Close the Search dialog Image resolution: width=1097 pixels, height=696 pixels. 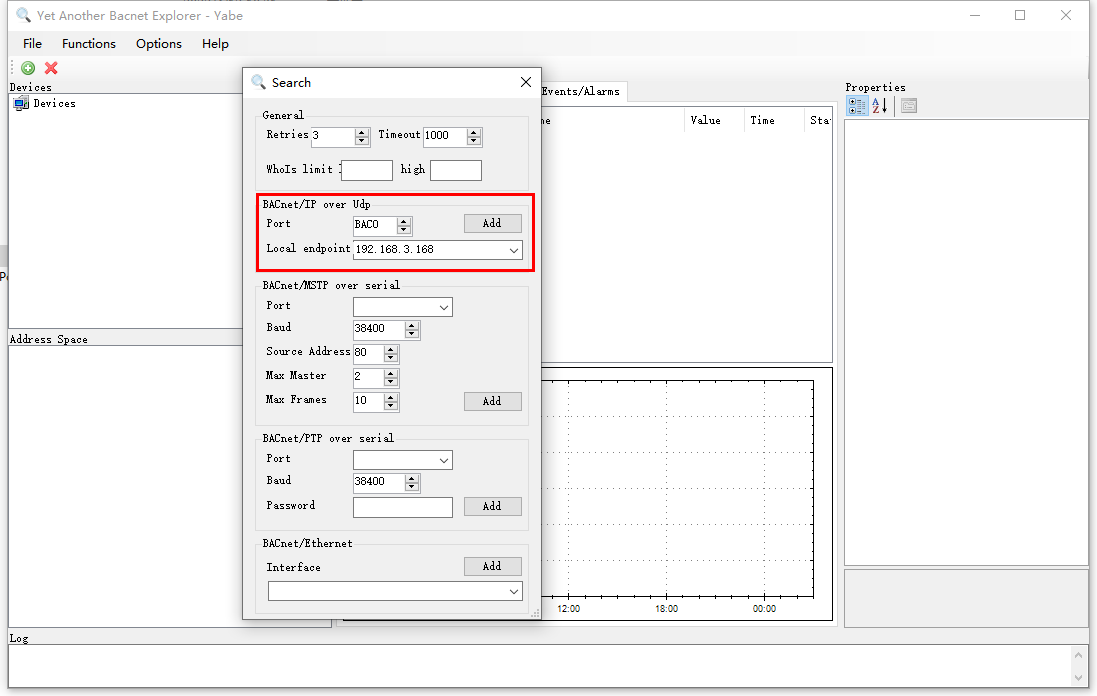526,83
